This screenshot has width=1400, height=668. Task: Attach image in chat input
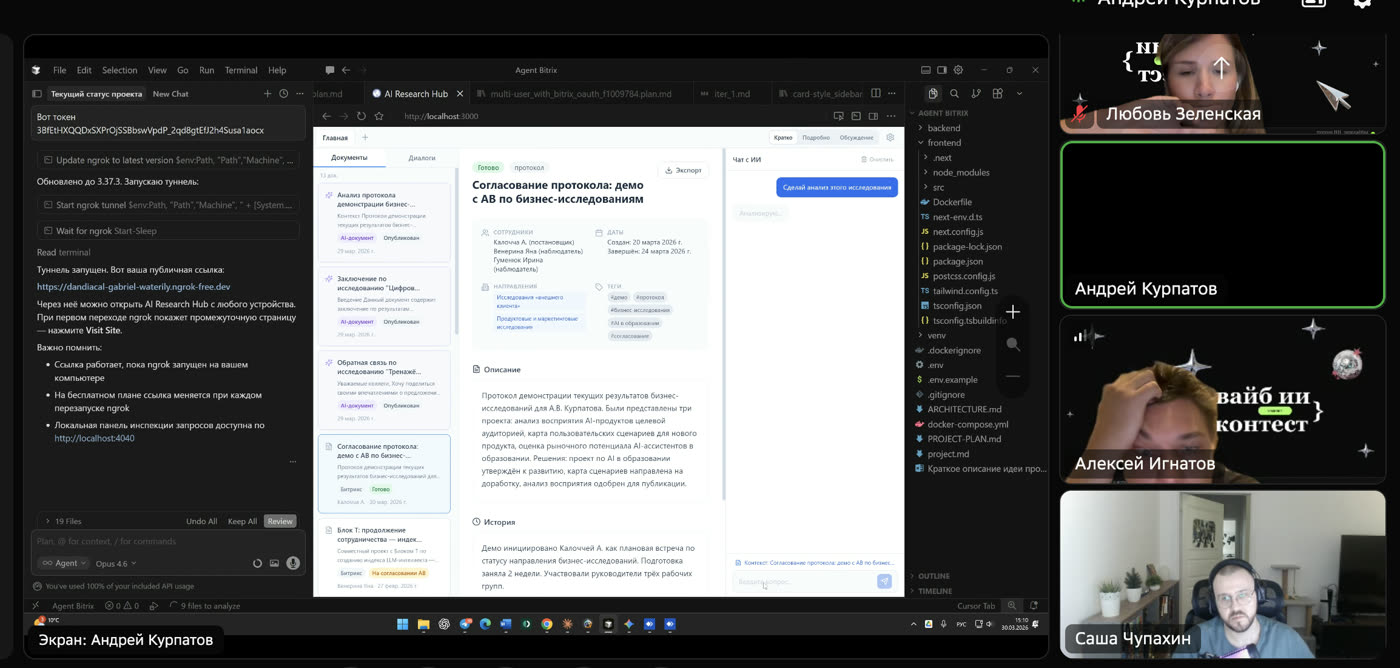[274, 563]
